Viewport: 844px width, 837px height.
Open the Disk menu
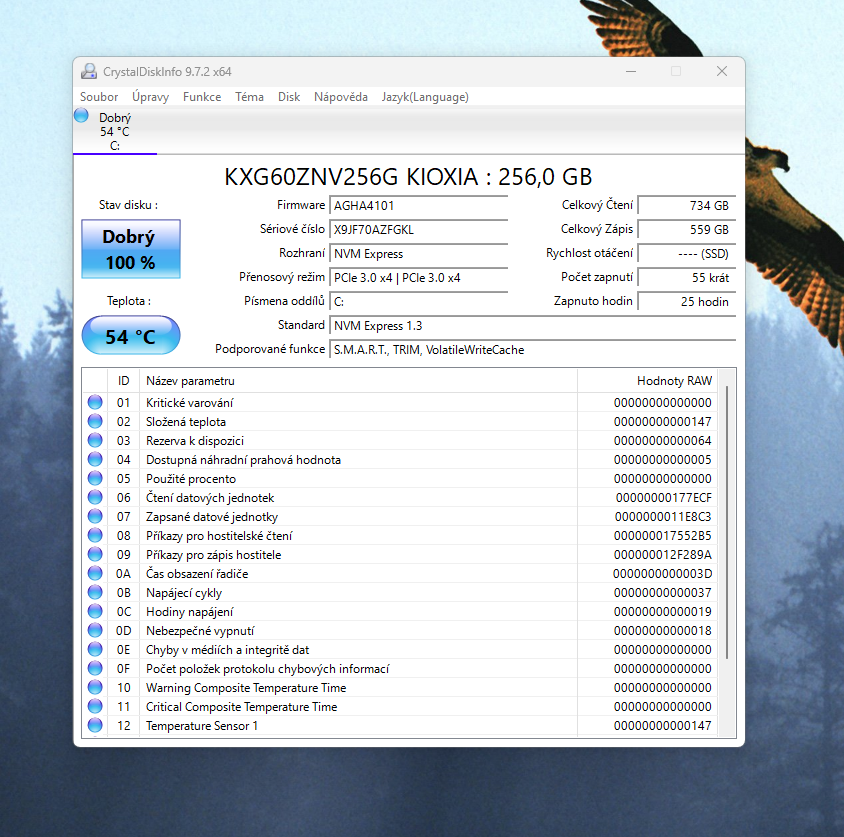(x=289, y=97)
